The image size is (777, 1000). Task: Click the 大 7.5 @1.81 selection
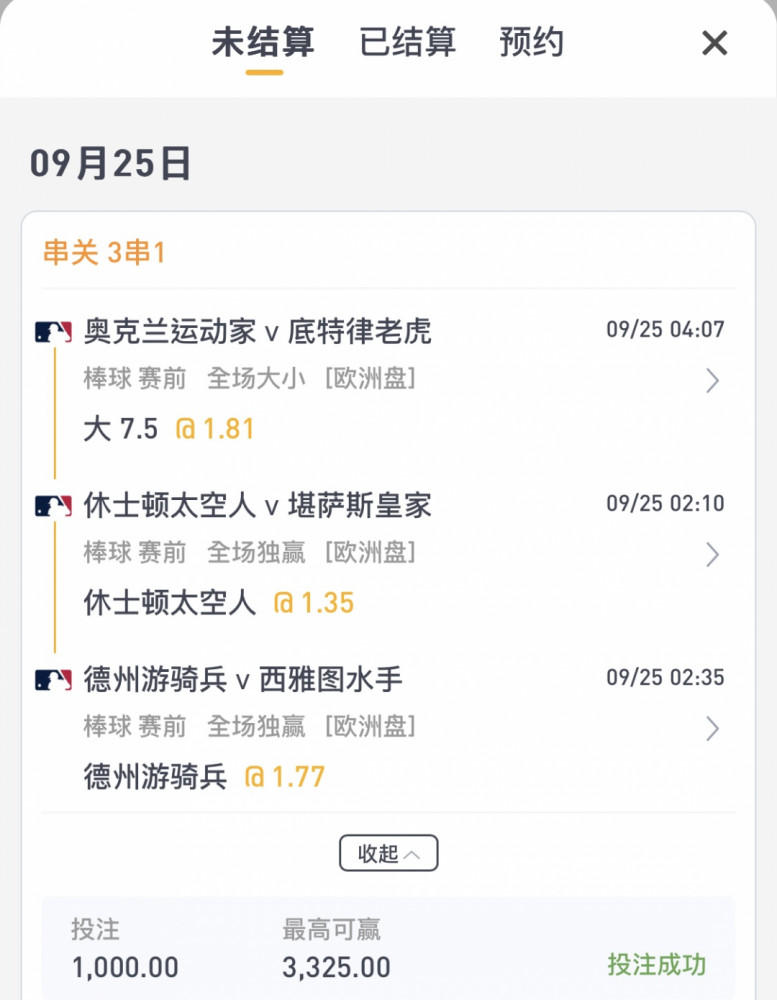click(x=169, y=429)
